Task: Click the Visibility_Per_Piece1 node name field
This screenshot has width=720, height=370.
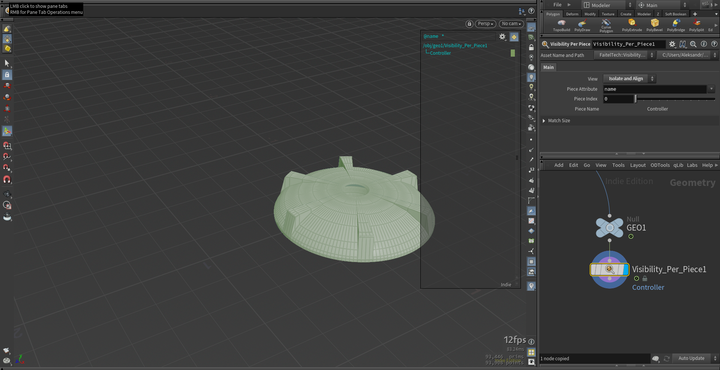Action: point(629,44)
